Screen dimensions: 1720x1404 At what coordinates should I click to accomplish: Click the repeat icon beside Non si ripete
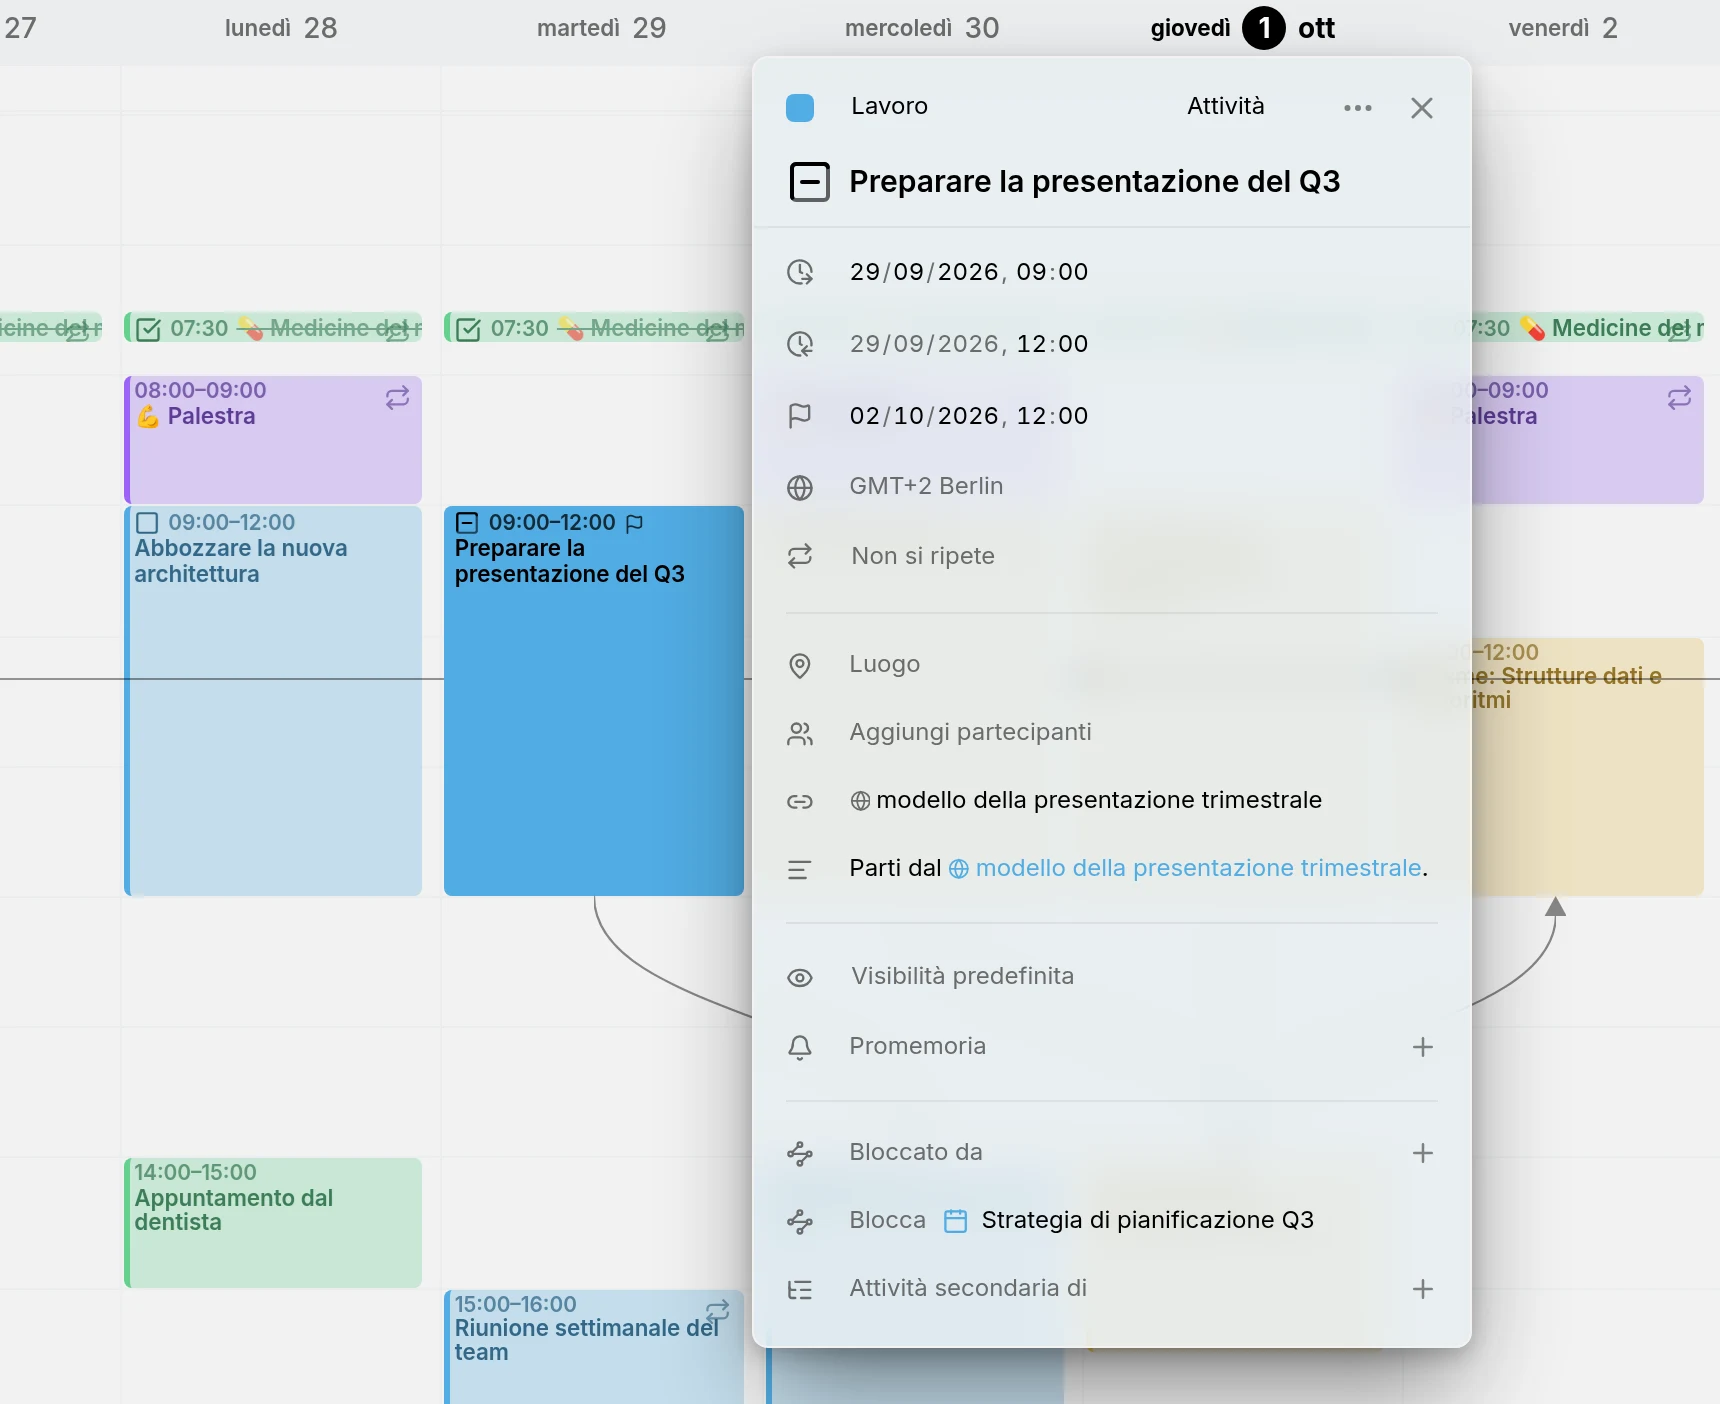(800, 556)
